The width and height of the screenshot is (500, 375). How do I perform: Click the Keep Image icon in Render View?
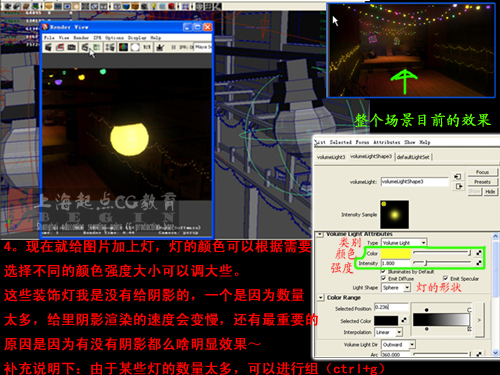pyautogui.click(x=160, y=48)
